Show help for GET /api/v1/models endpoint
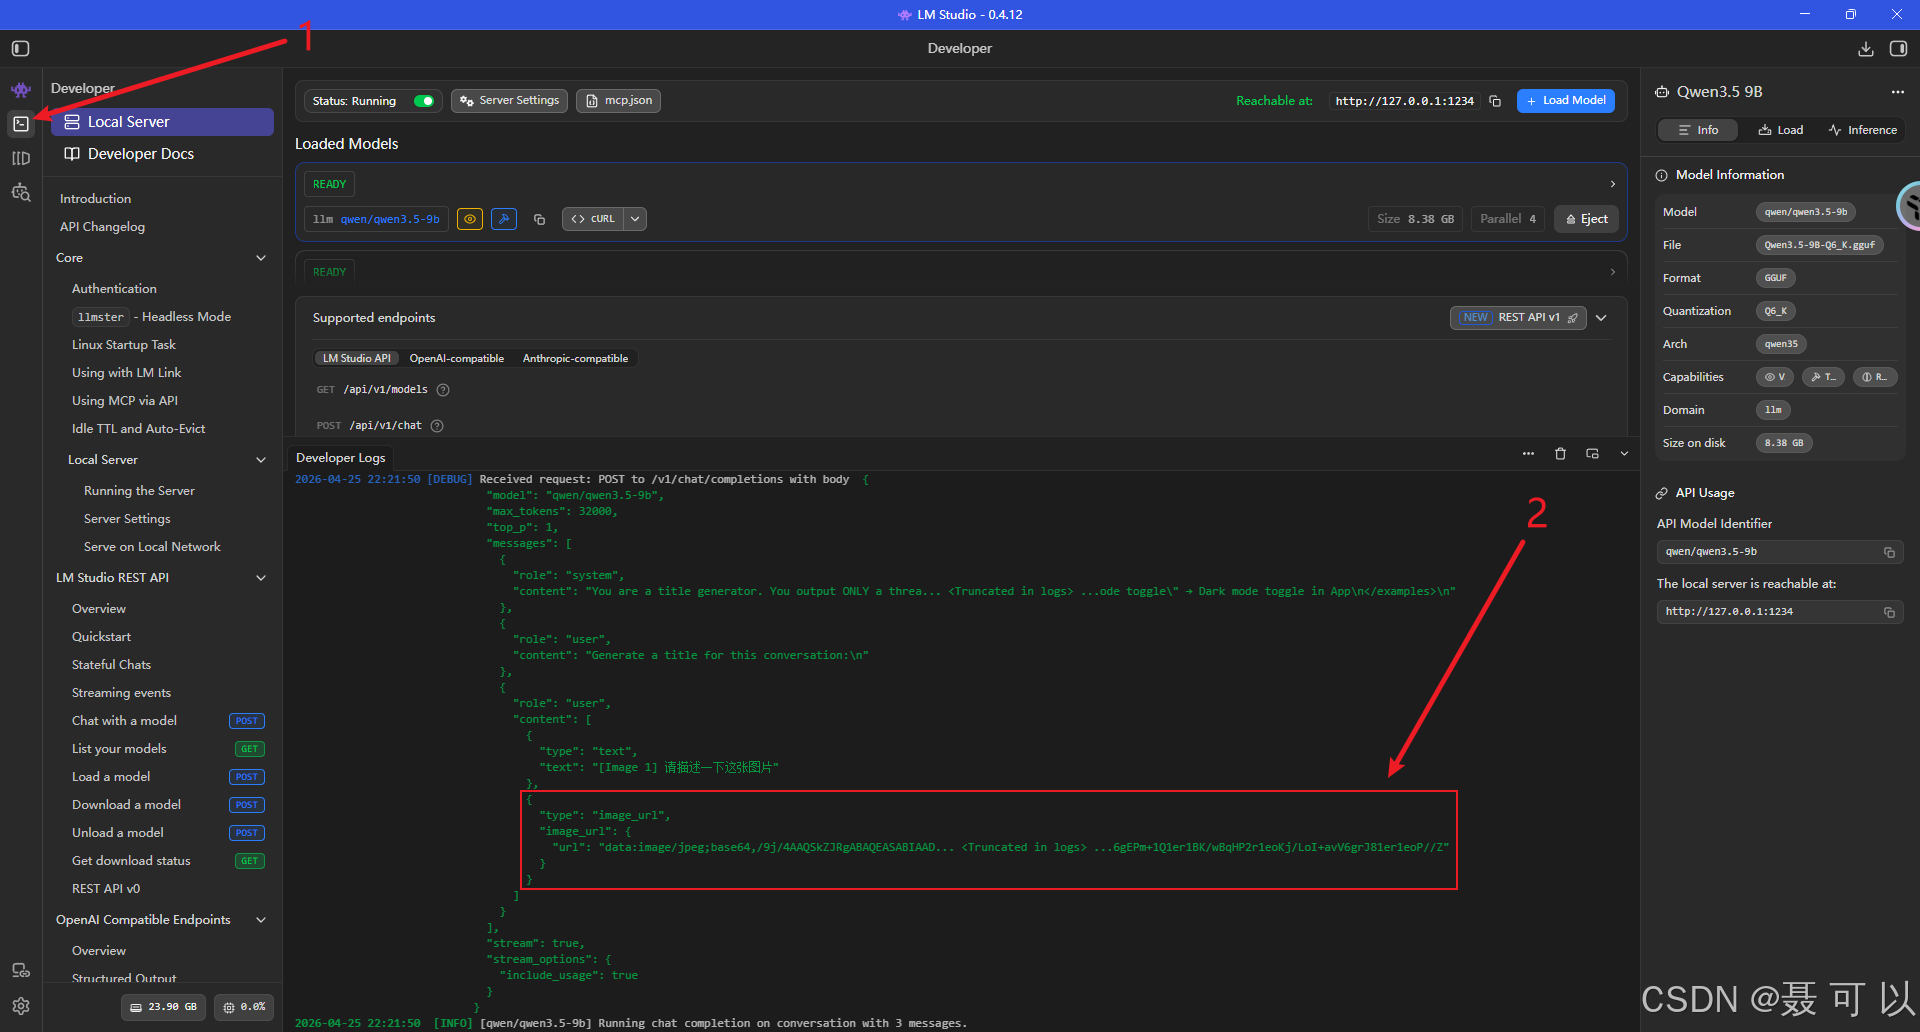This screenshot has width=1920, height=1032. (x=443, y=390)
